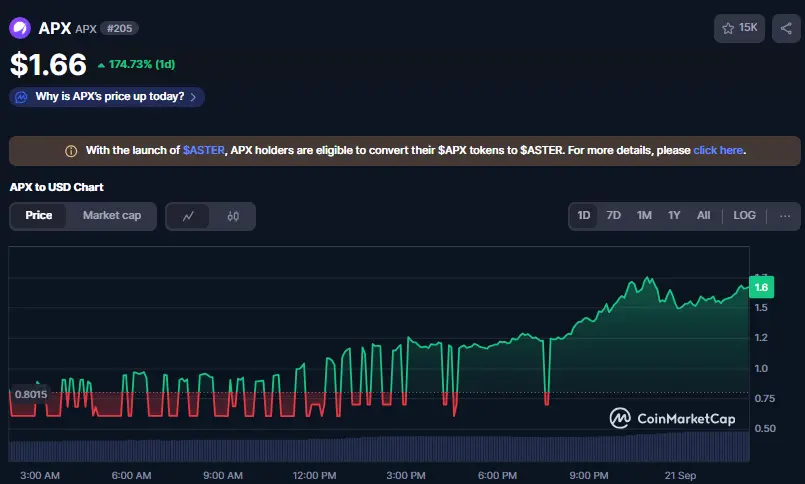
Task: Click the 3:00 AM time axis label
Action: pos(40,476)
